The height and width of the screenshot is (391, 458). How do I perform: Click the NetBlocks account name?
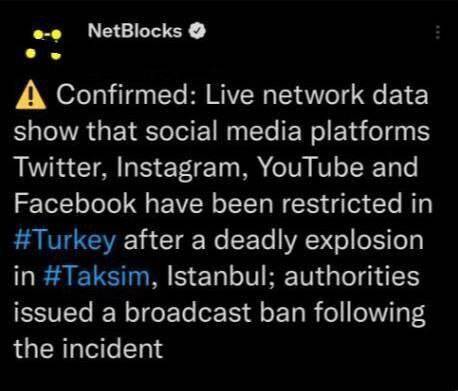pos(135,31)
